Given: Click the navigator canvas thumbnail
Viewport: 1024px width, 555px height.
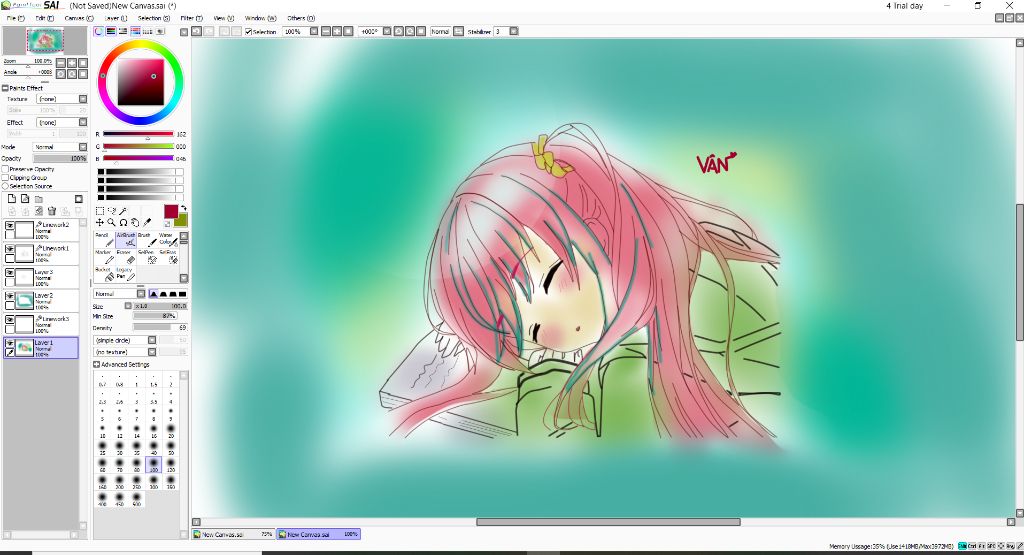Looking at the screenshot, I should click(x=44, y=40).
